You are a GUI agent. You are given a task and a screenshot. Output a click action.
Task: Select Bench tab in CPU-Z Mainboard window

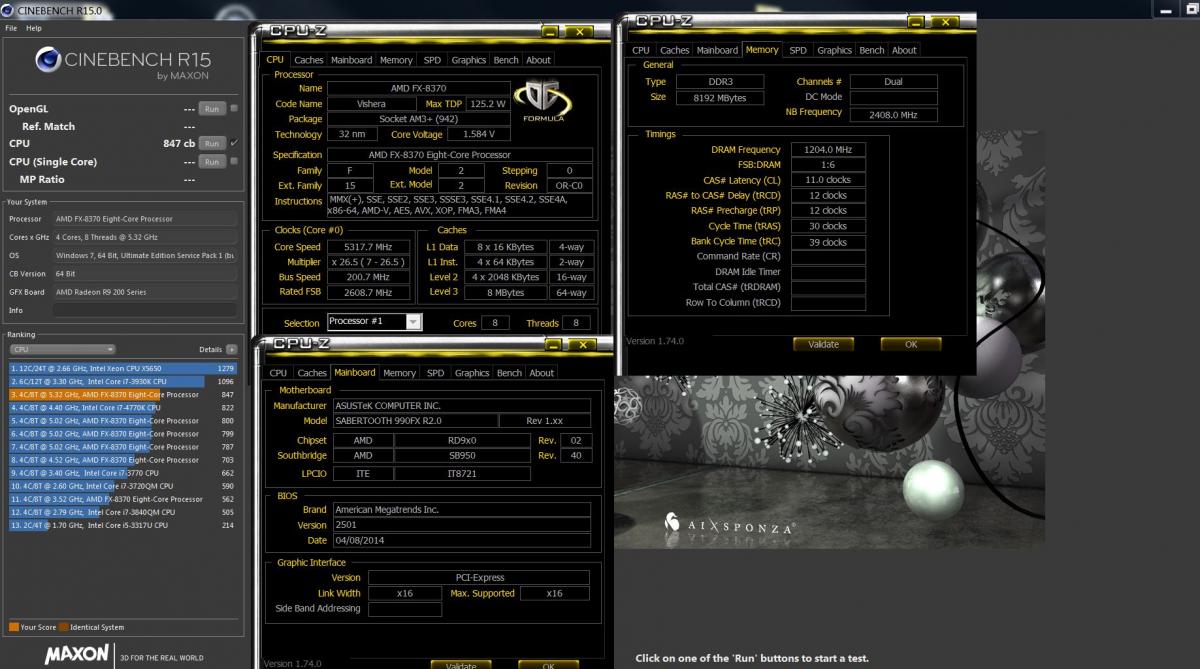click(509, 373)
